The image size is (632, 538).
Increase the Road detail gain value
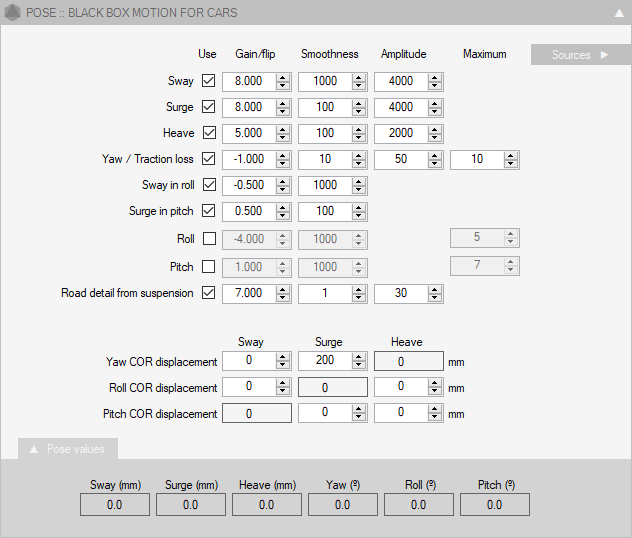[x=283, y=289]
